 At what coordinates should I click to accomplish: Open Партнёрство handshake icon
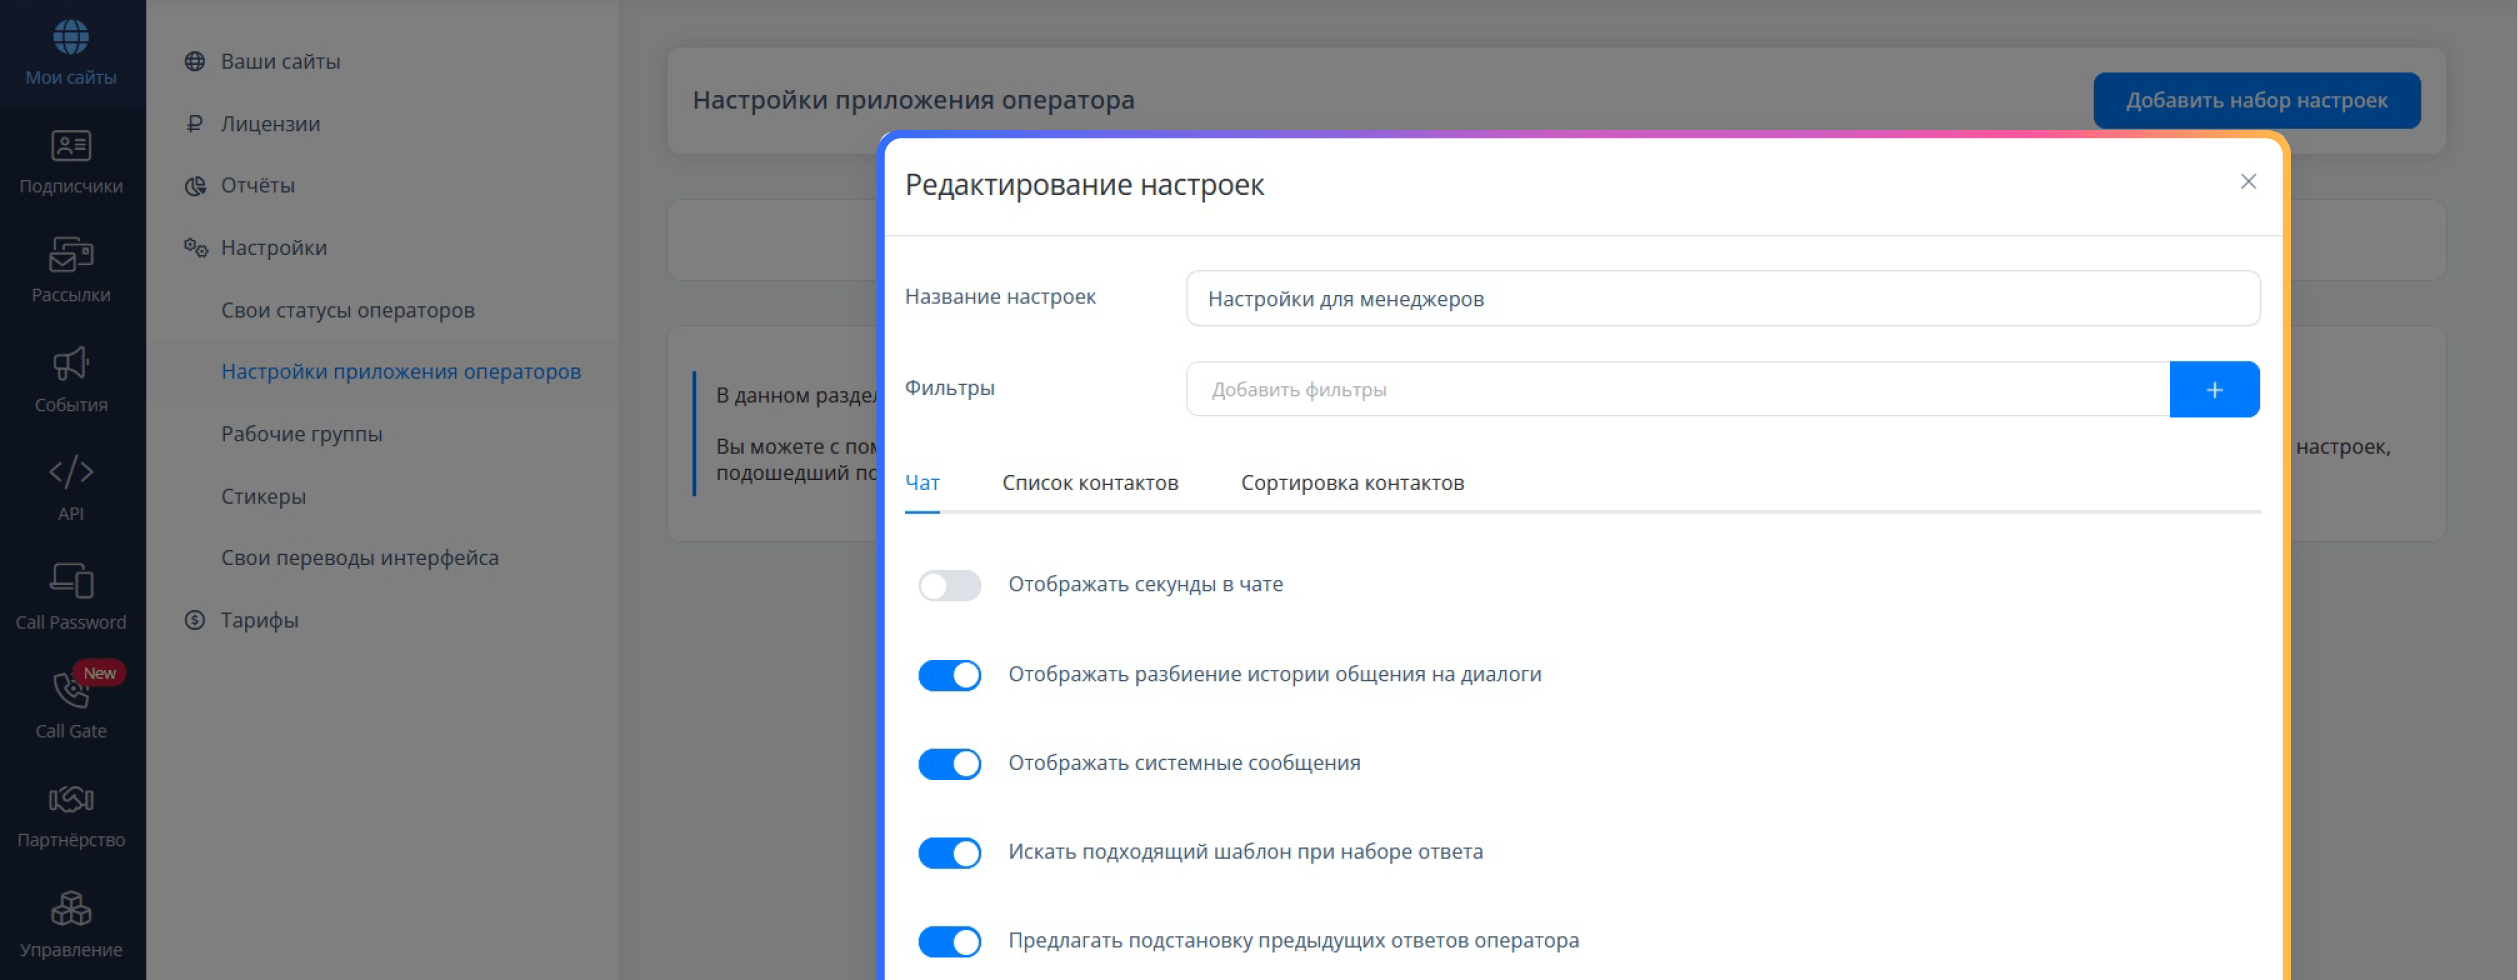[x=71, y=799]
